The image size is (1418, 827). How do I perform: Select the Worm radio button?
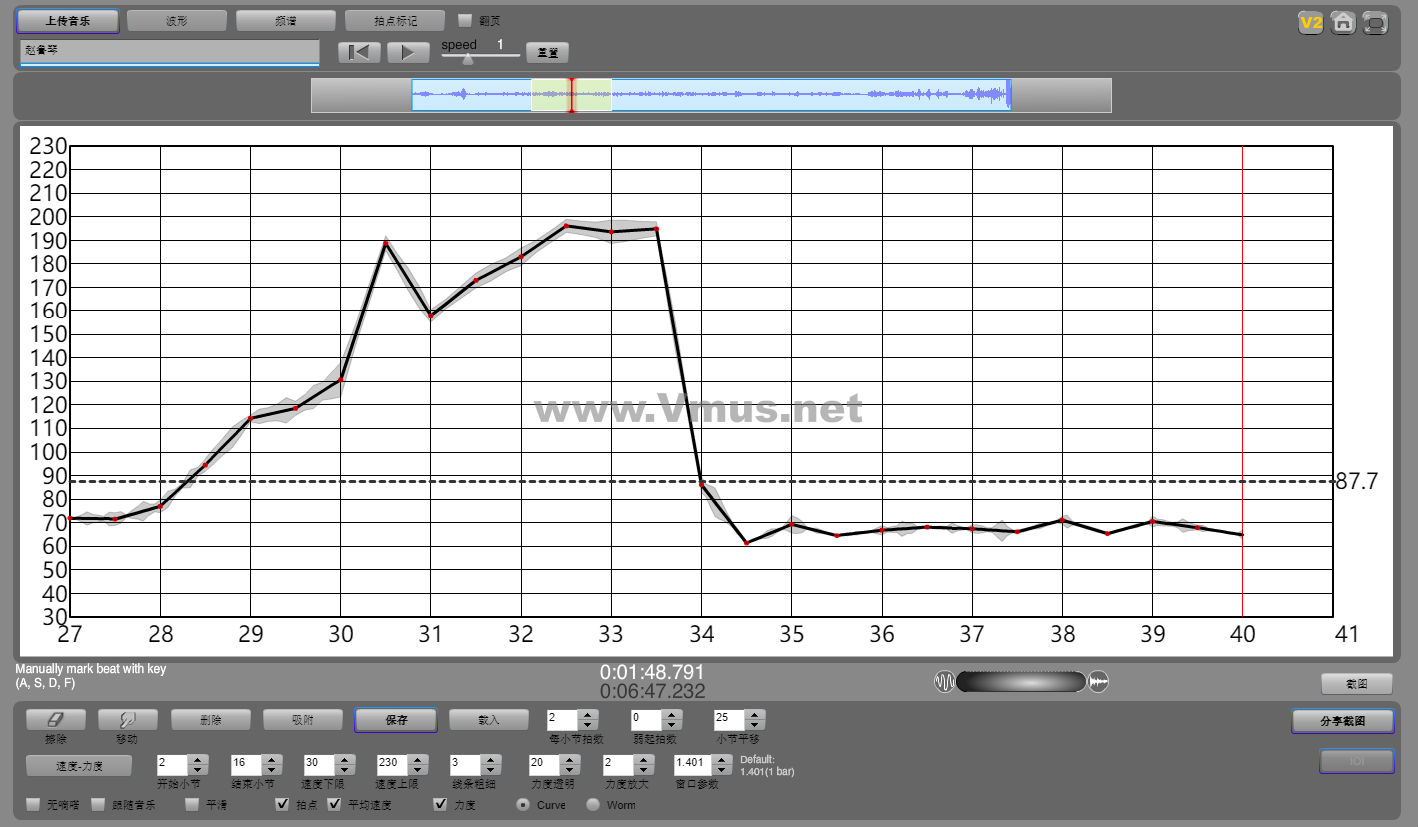pyautogui.click(x=593, y=804)
